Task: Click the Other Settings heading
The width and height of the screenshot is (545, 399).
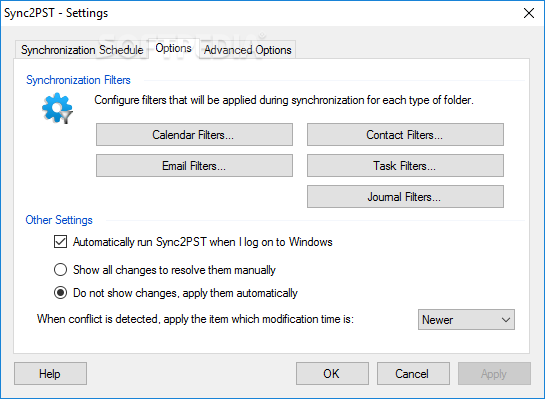Action: click(x=59, y=220)
